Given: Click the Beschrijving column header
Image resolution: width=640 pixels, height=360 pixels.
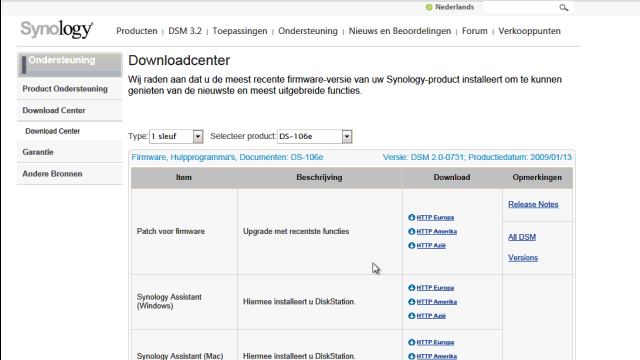Looking at the screenshot, I should [320, 178].
